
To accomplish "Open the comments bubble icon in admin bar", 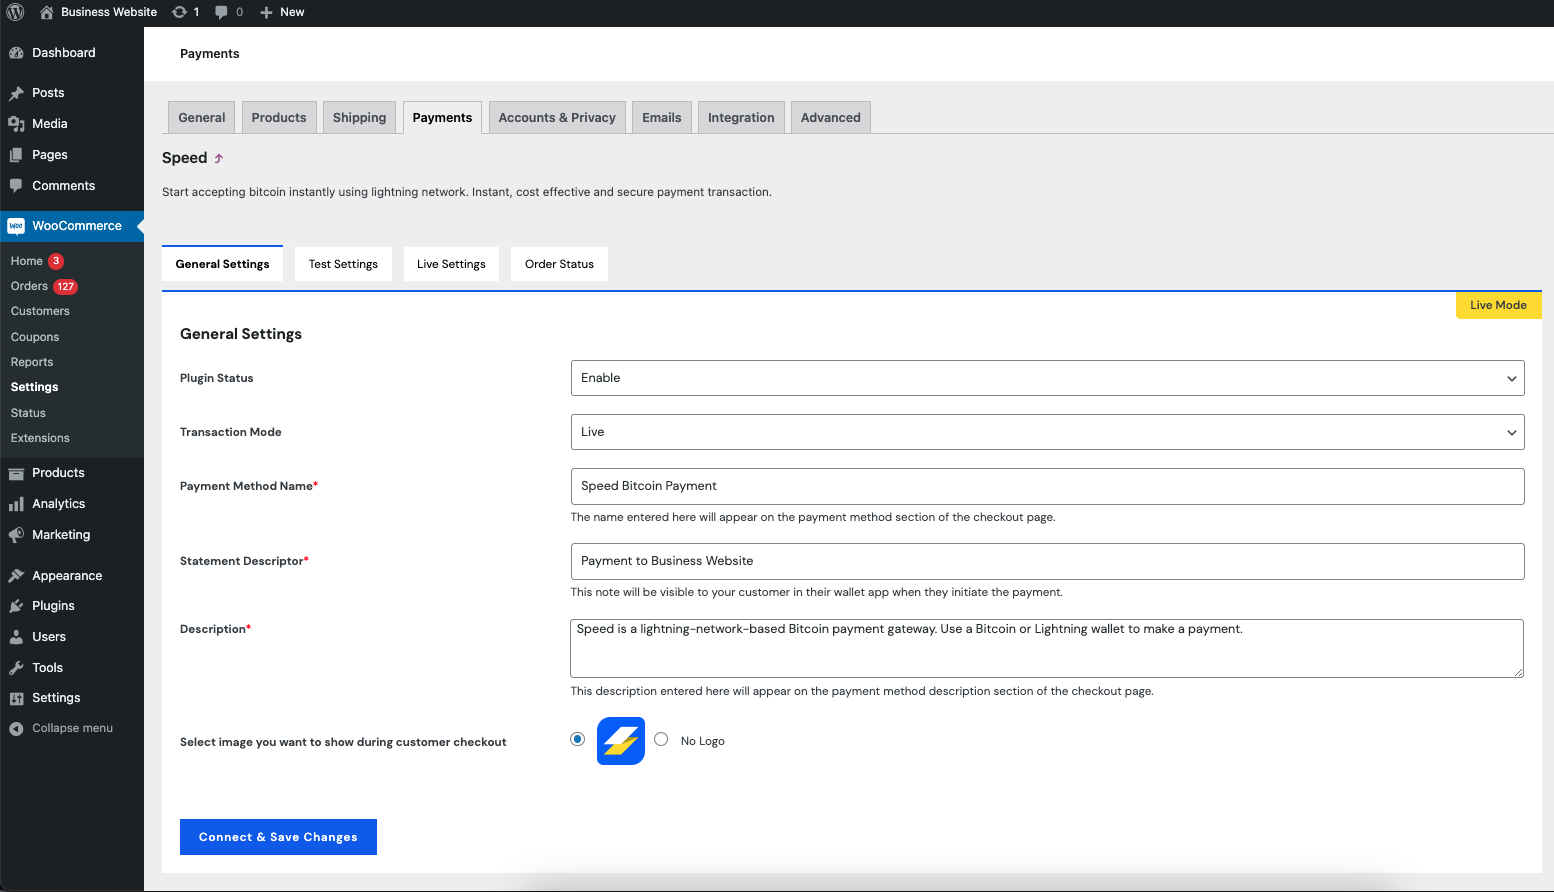I will click(x=221, y=12).
